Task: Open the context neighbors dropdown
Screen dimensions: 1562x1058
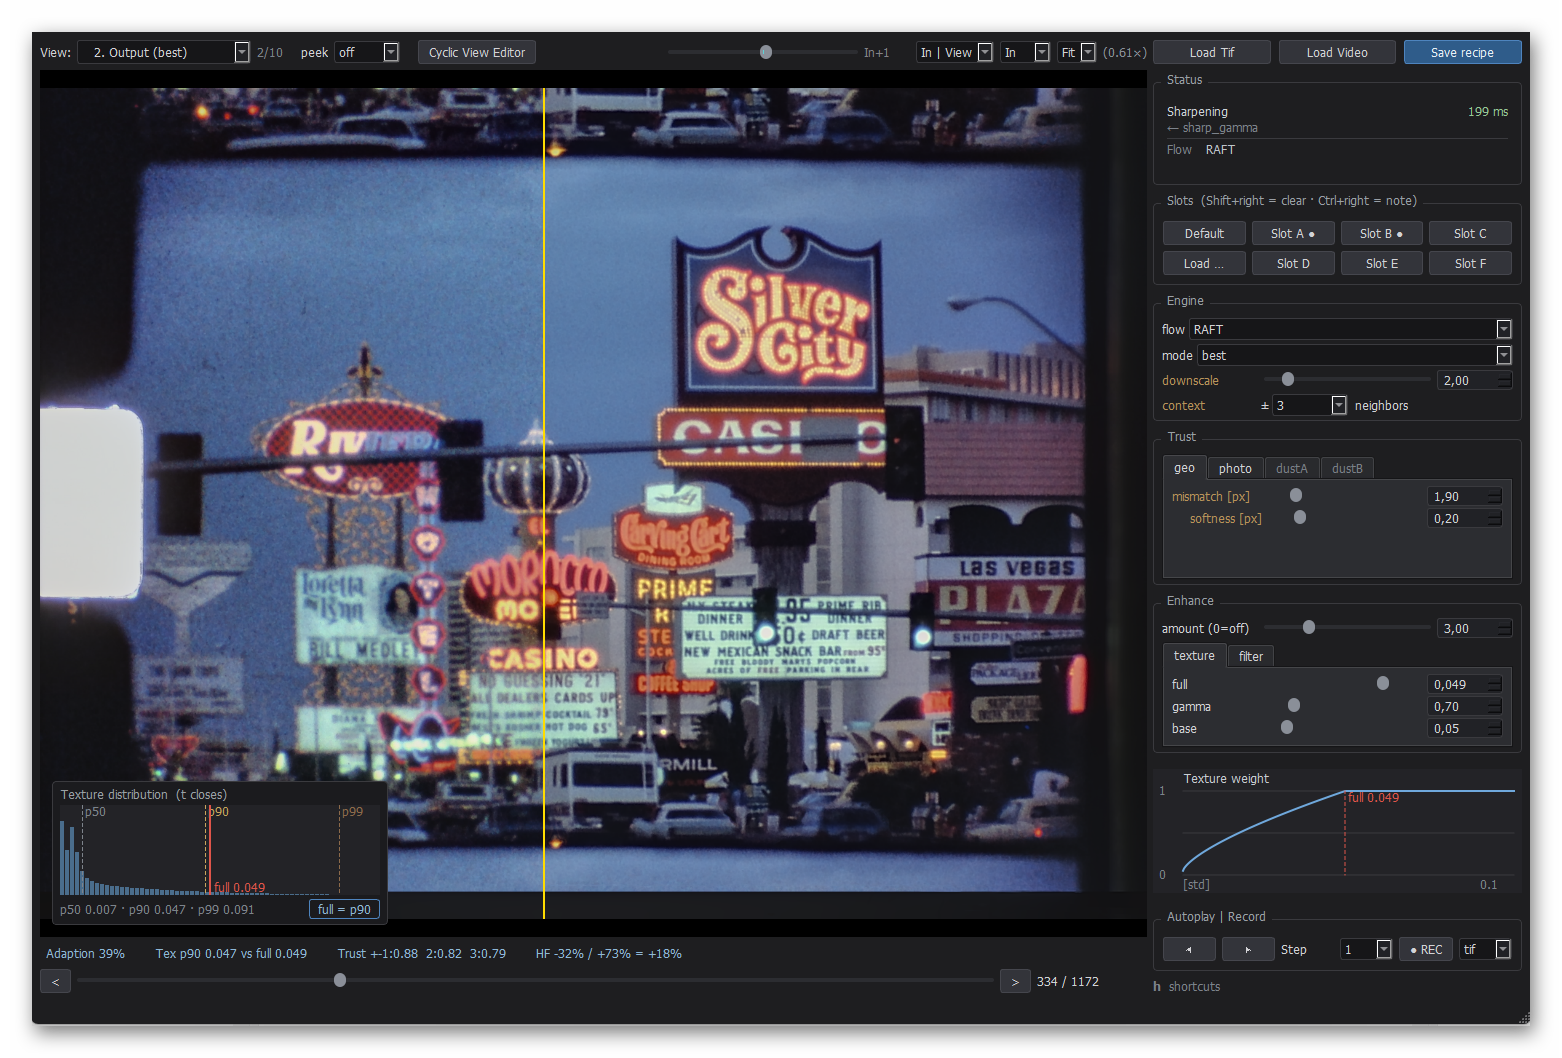Action: [1310, 405]
